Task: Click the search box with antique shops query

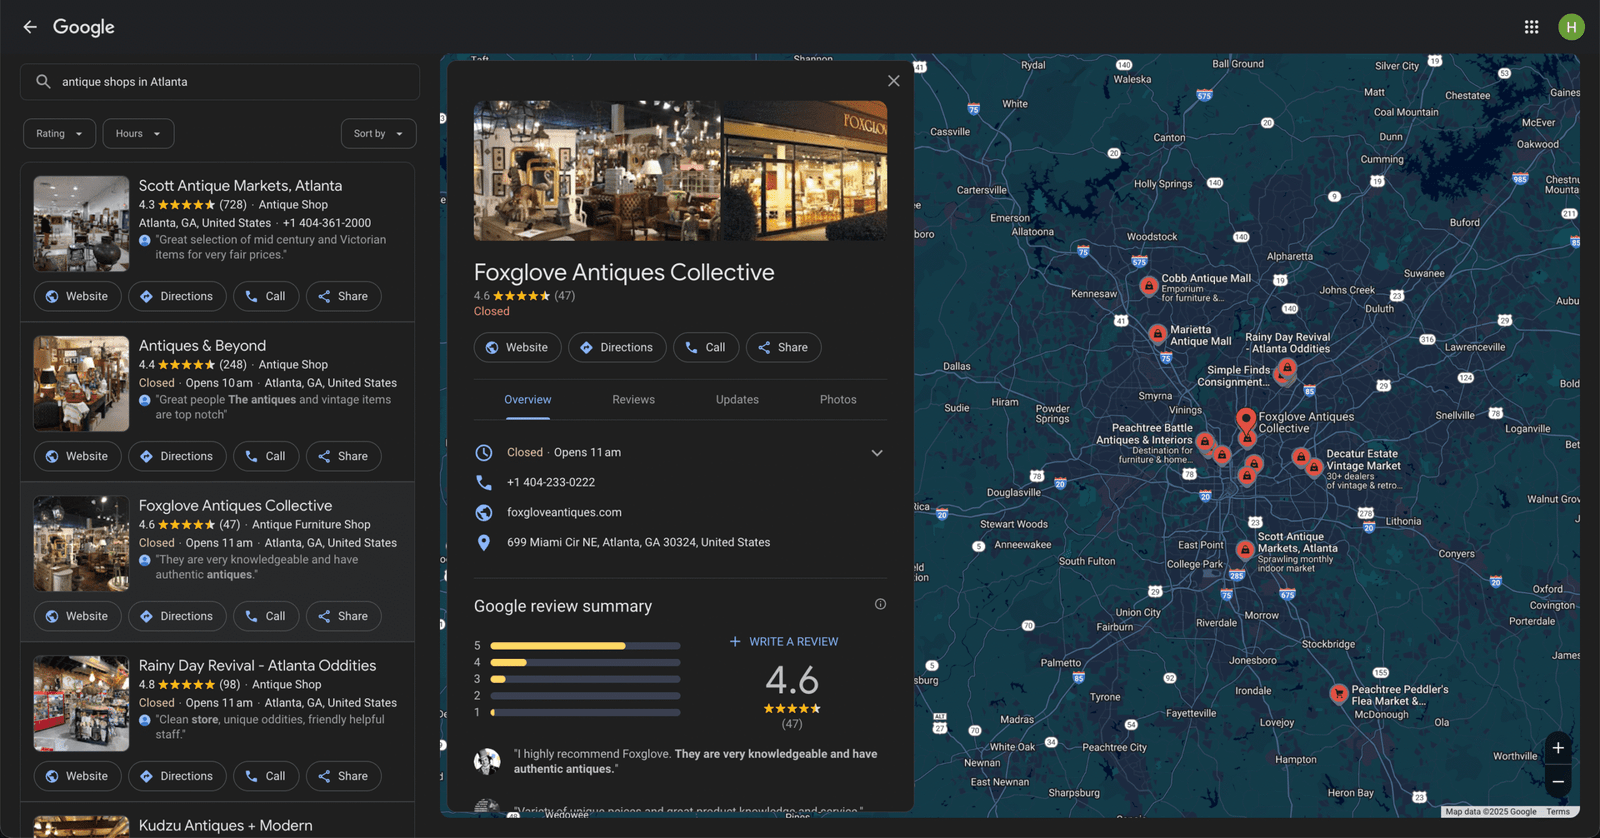Action: 220,82
